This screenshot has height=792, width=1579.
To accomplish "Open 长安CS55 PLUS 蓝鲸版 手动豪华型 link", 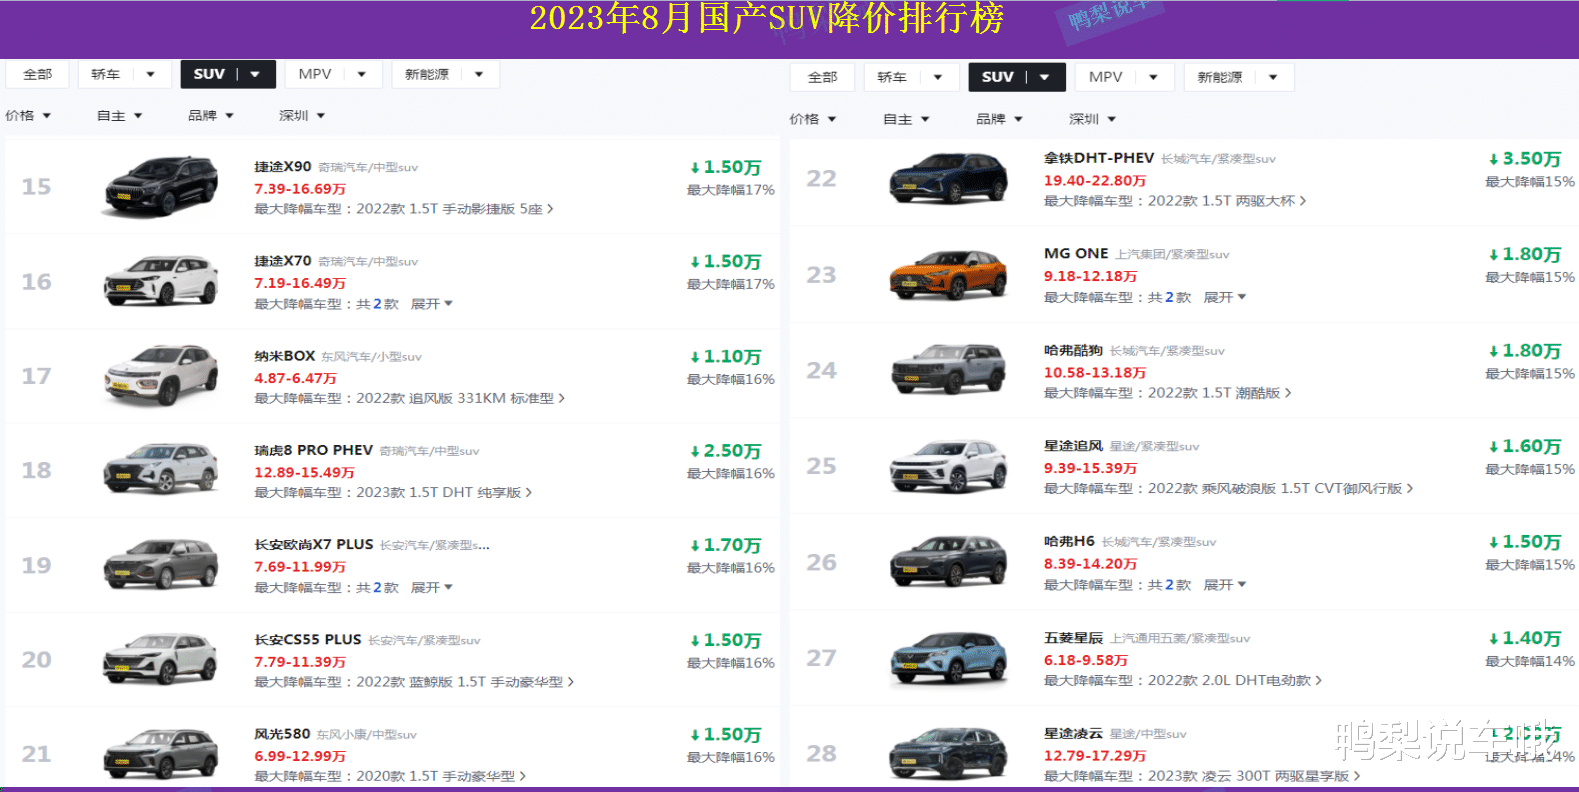I will coord(414,682).
